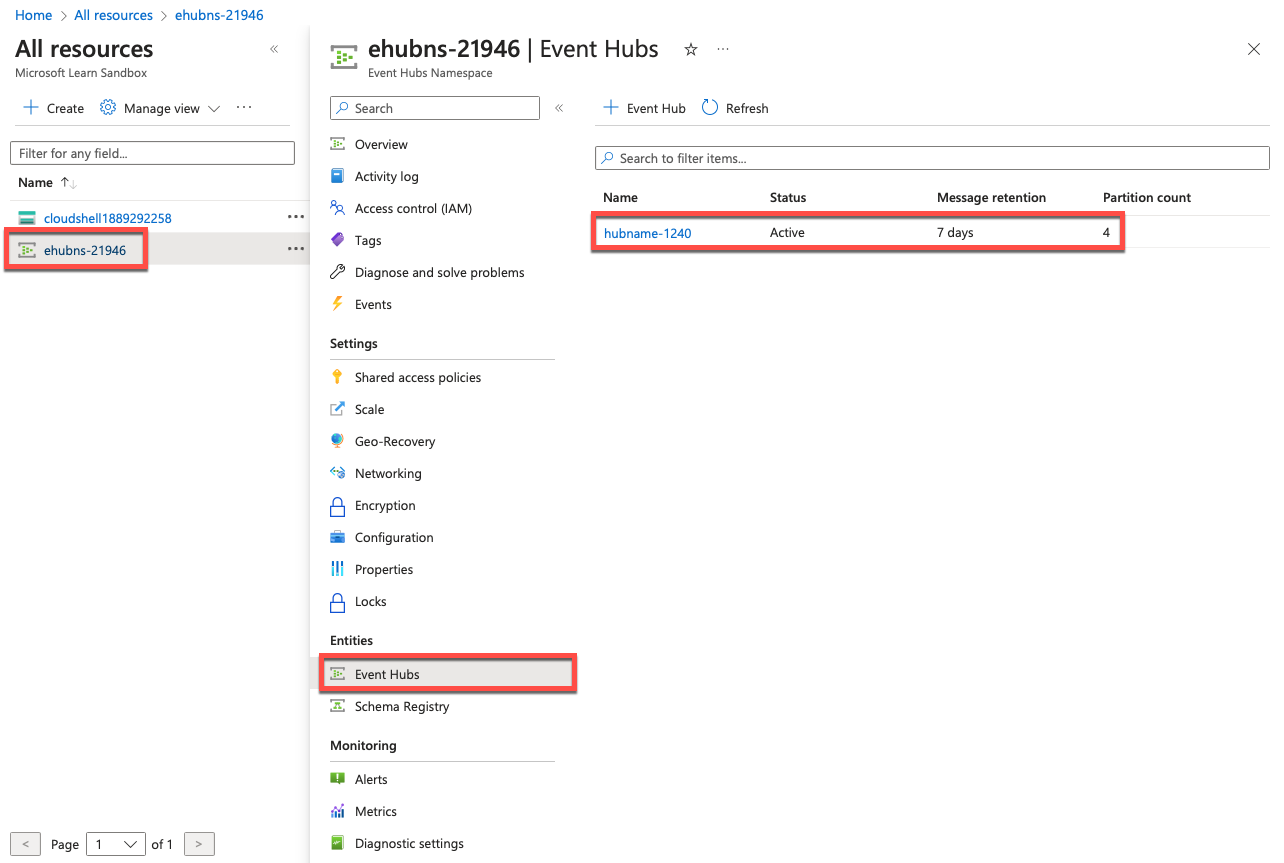
Task: Close the Event Hubs blade
Action: click(x=1253, y=49)
